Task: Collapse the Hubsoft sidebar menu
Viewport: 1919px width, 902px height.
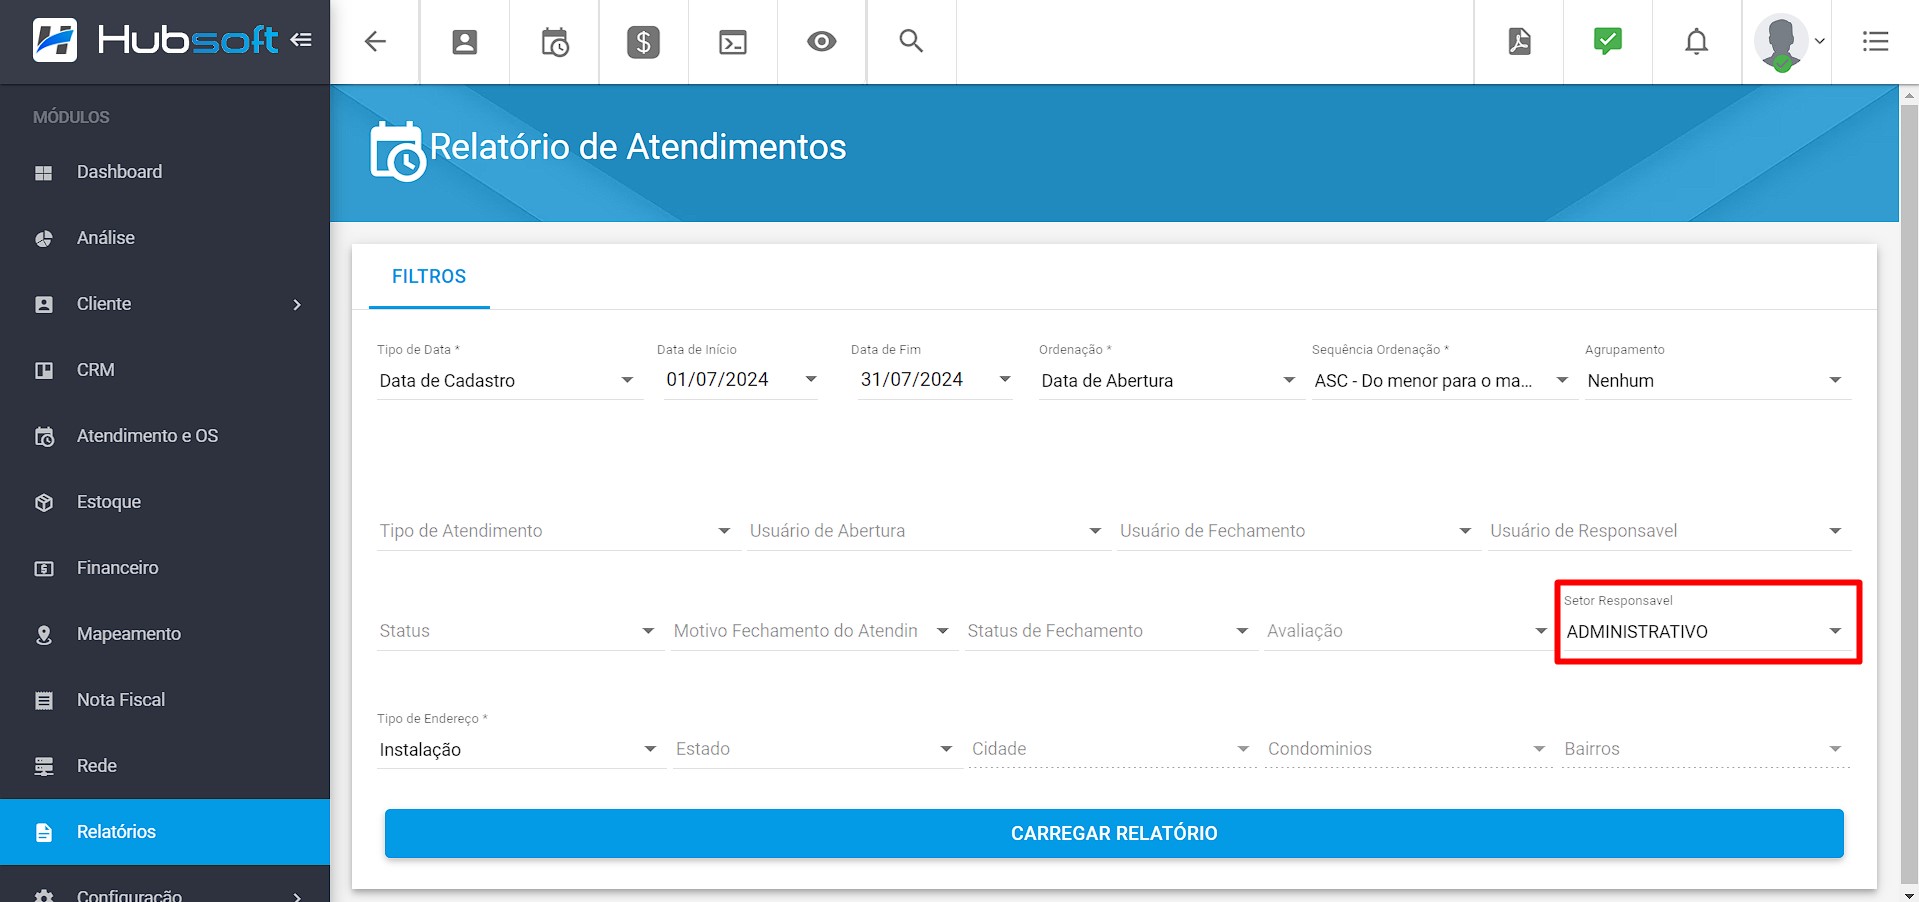Action: pyautogui.click(x=301, y=40)
